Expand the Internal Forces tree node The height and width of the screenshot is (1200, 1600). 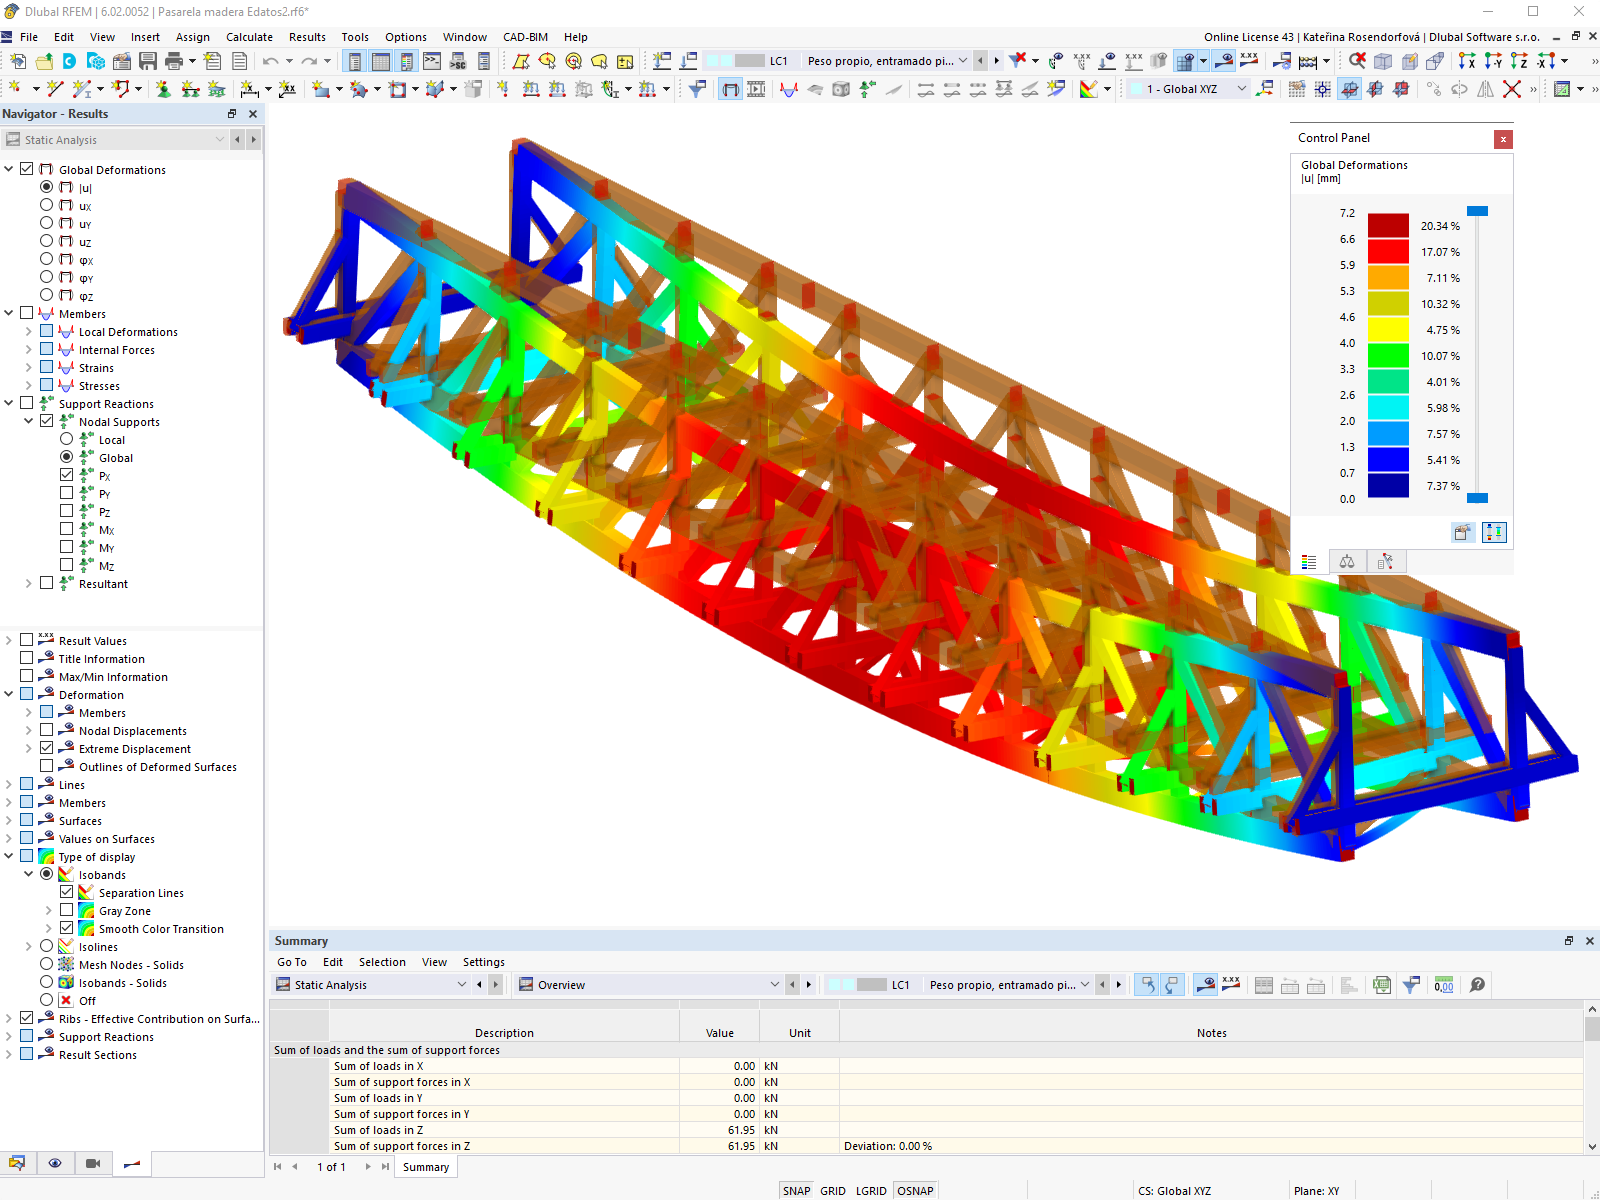point(29,349)
